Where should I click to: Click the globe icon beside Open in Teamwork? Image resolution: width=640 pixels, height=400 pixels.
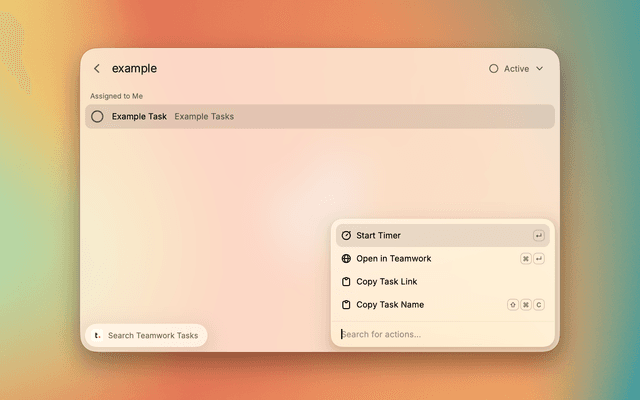346,258
